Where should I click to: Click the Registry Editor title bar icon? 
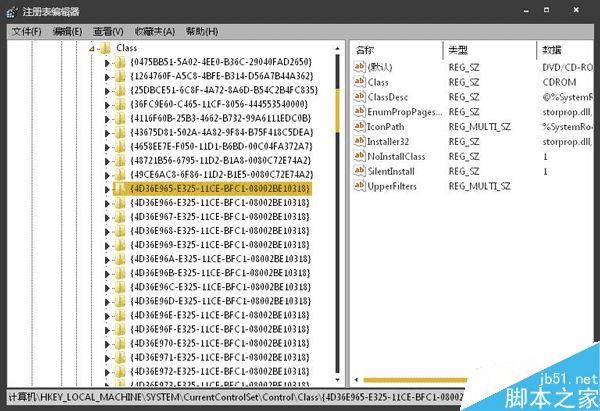click(11, 12)
